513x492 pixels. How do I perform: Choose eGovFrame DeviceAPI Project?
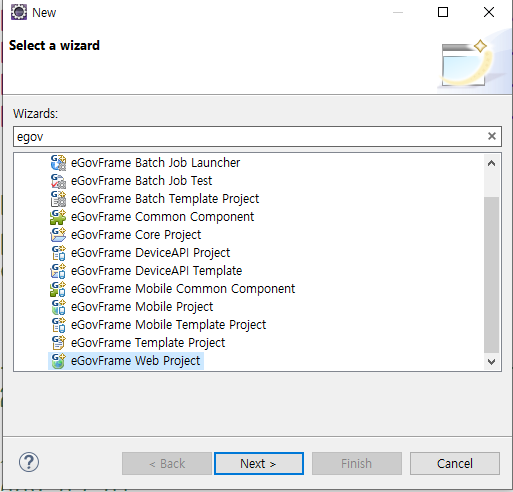tap(150, 253)
